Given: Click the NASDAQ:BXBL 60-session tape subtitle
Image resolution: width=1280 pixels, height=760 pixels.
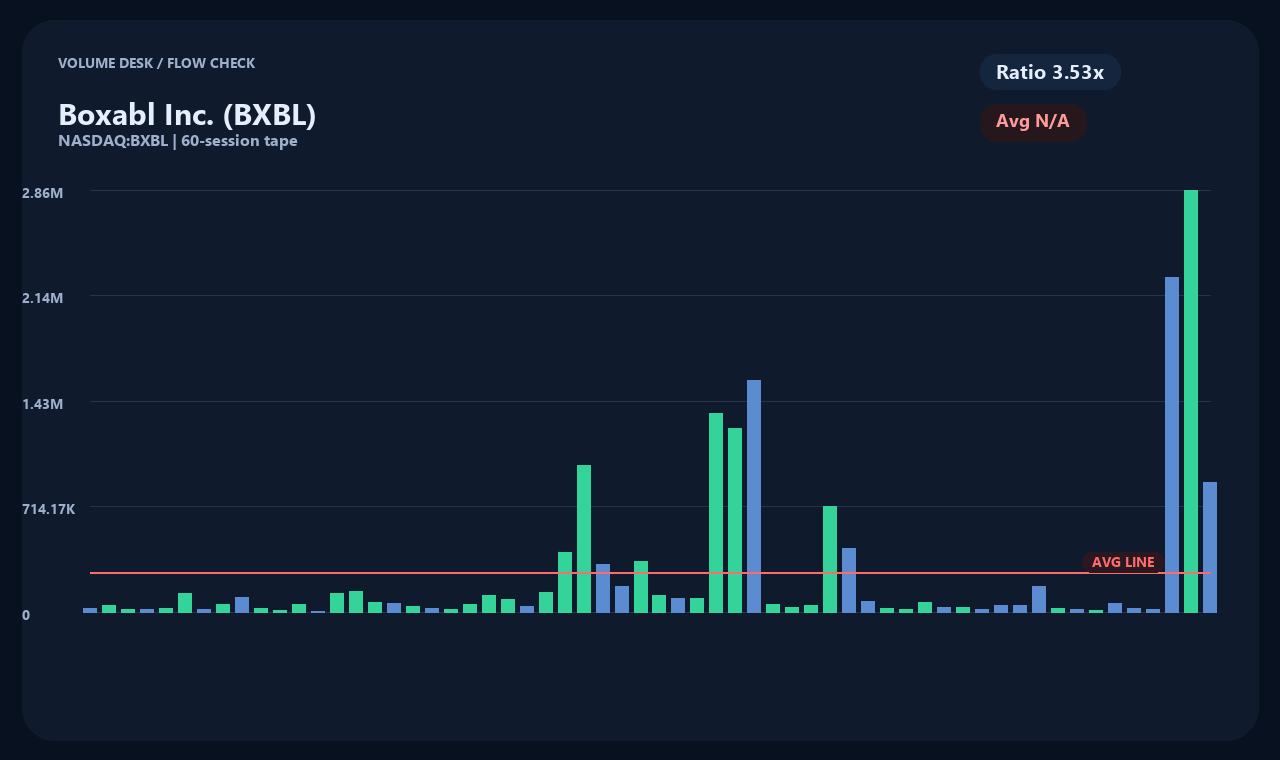Looking at the screenshot, I should click(x=178, y=141).
